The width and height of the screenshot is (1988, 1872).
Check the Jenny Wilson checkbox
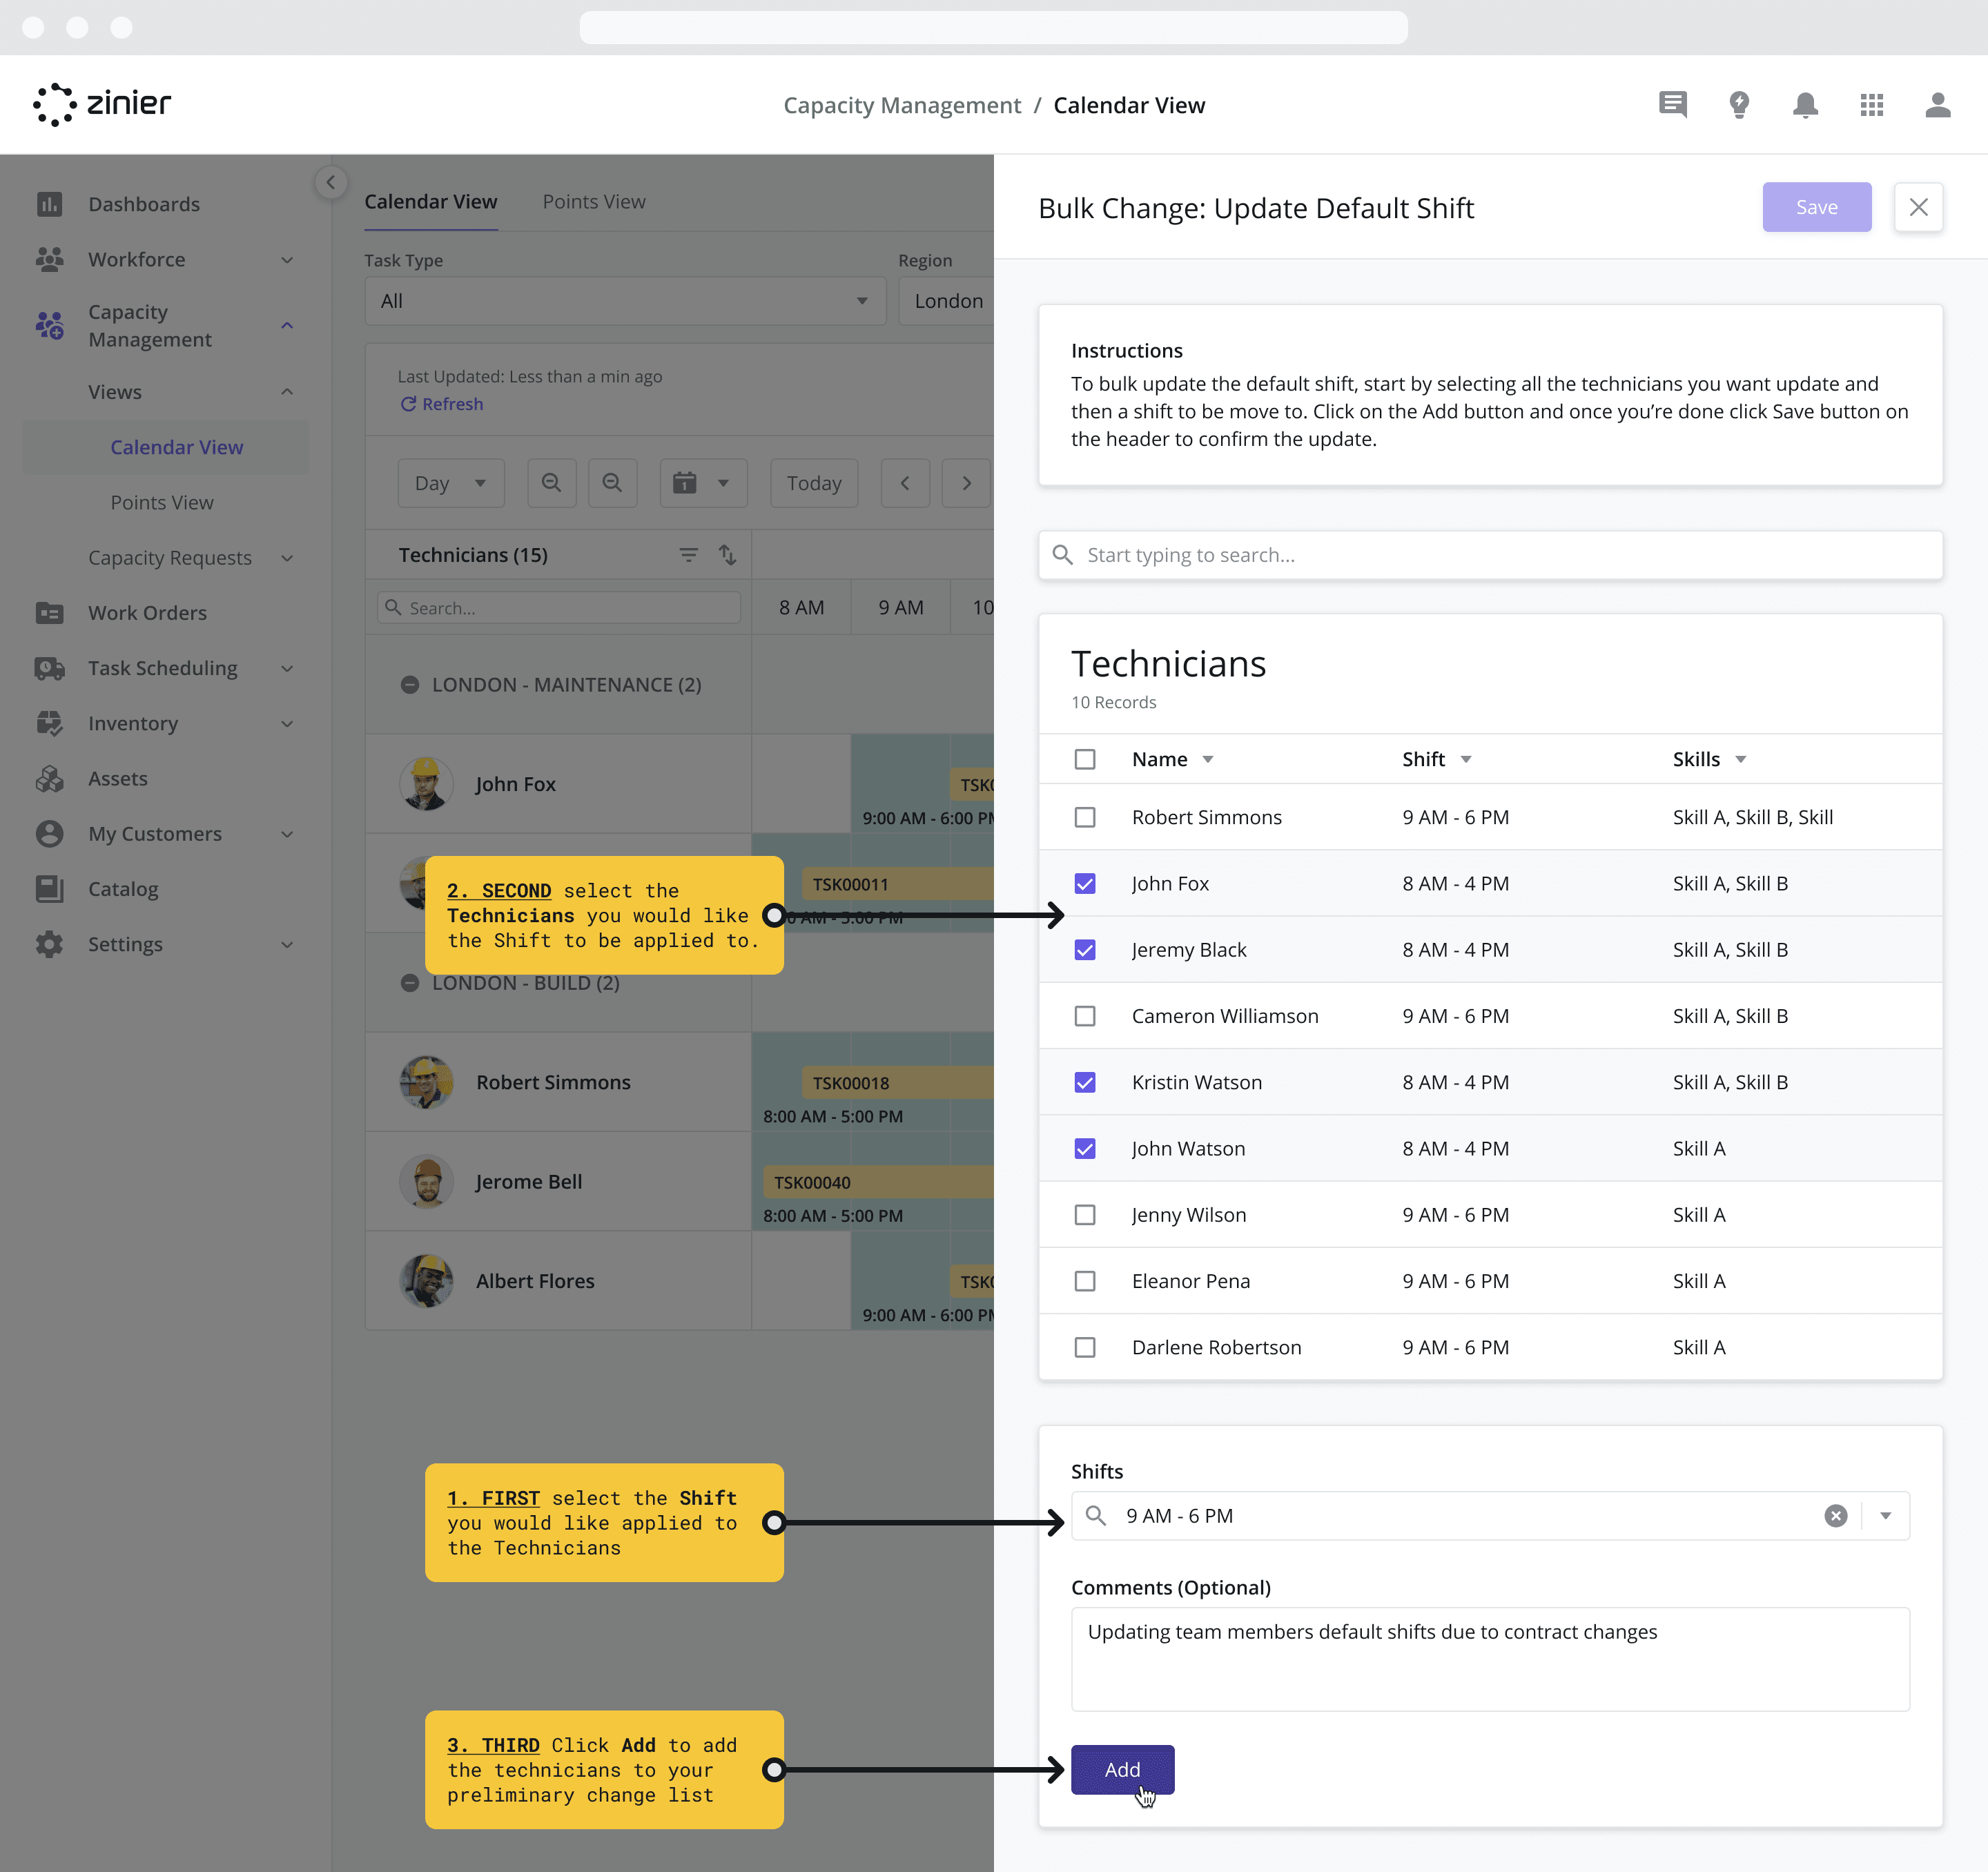1085,1215
